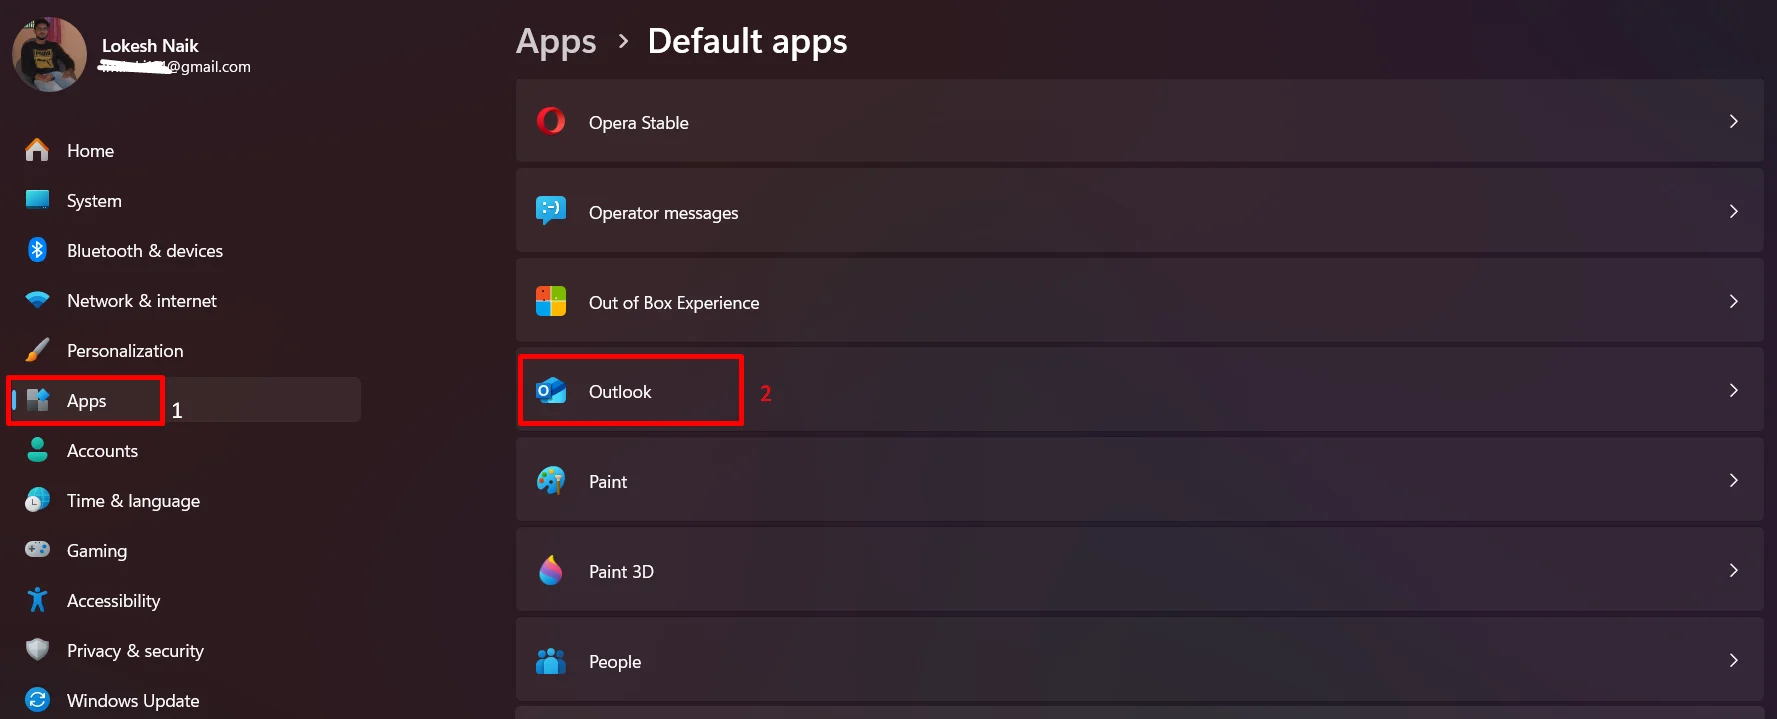Click the System monitor icon

37,200
